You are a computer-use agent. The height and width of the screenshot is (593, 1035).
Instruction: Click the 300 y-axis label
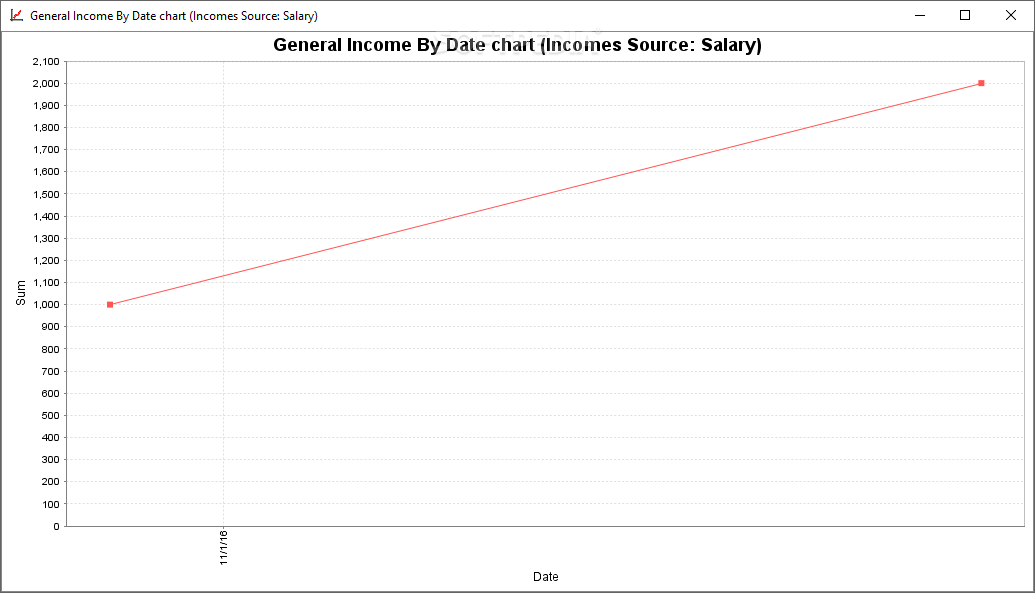click(50, 460)
